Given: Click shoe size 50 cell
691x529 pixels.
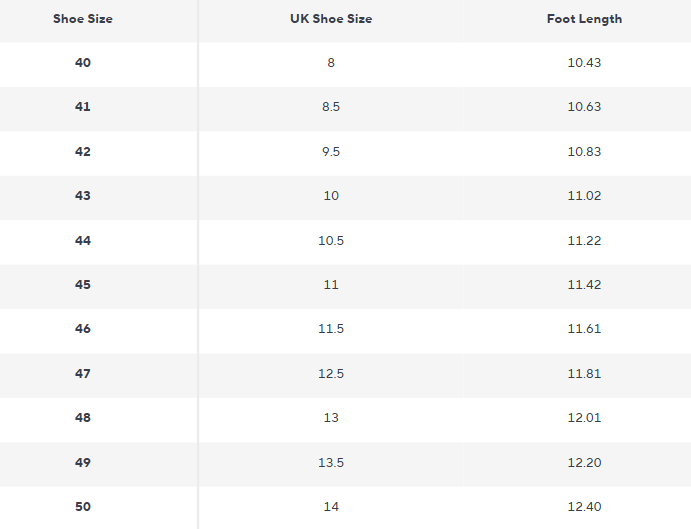Looking at the screenshot, I should [x=83, y=507].
